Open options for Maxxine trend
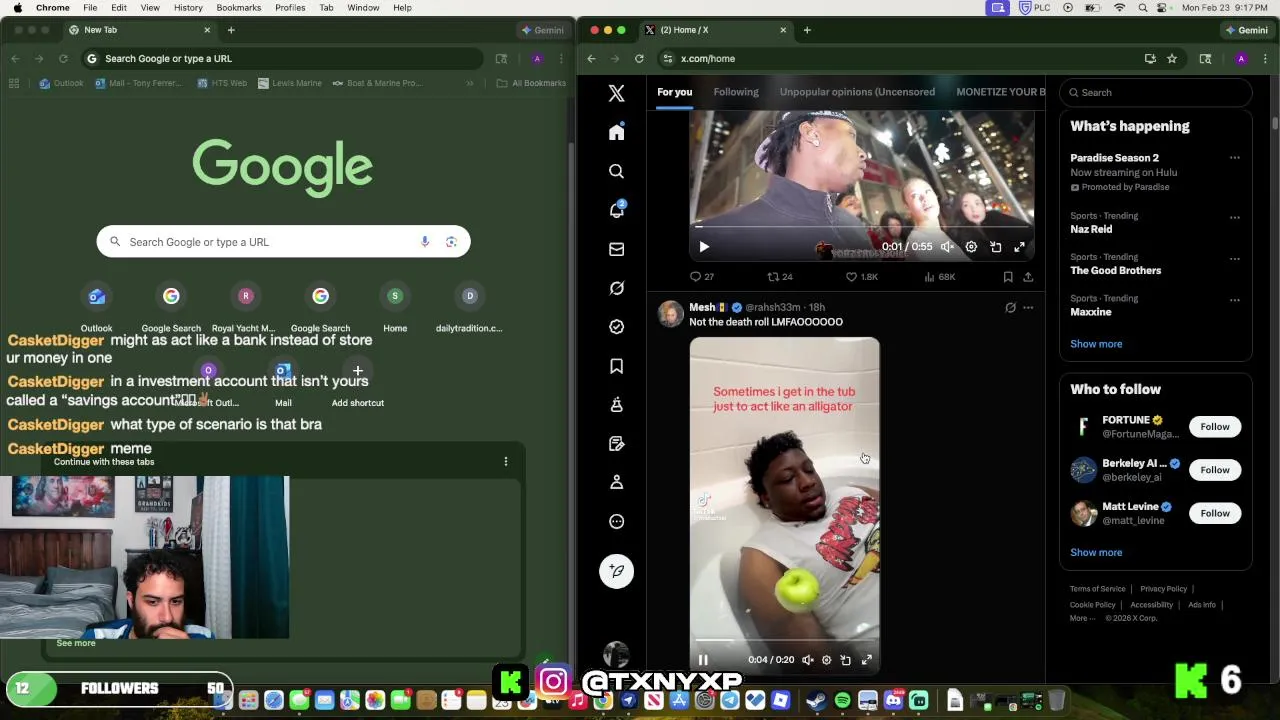The width and height of the screenshot is (1280, 720). pos(1235,299)
